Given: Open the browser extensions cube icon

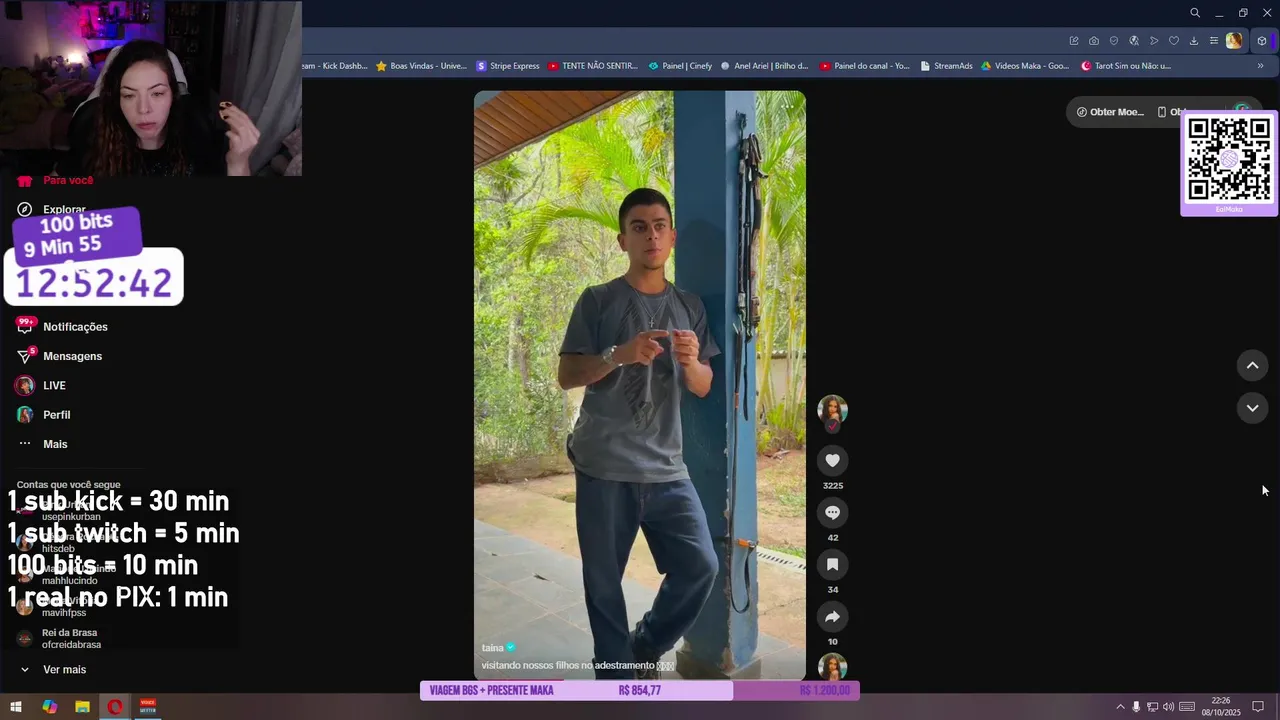Looking at the screenshot, I should tap(1262, 41).
